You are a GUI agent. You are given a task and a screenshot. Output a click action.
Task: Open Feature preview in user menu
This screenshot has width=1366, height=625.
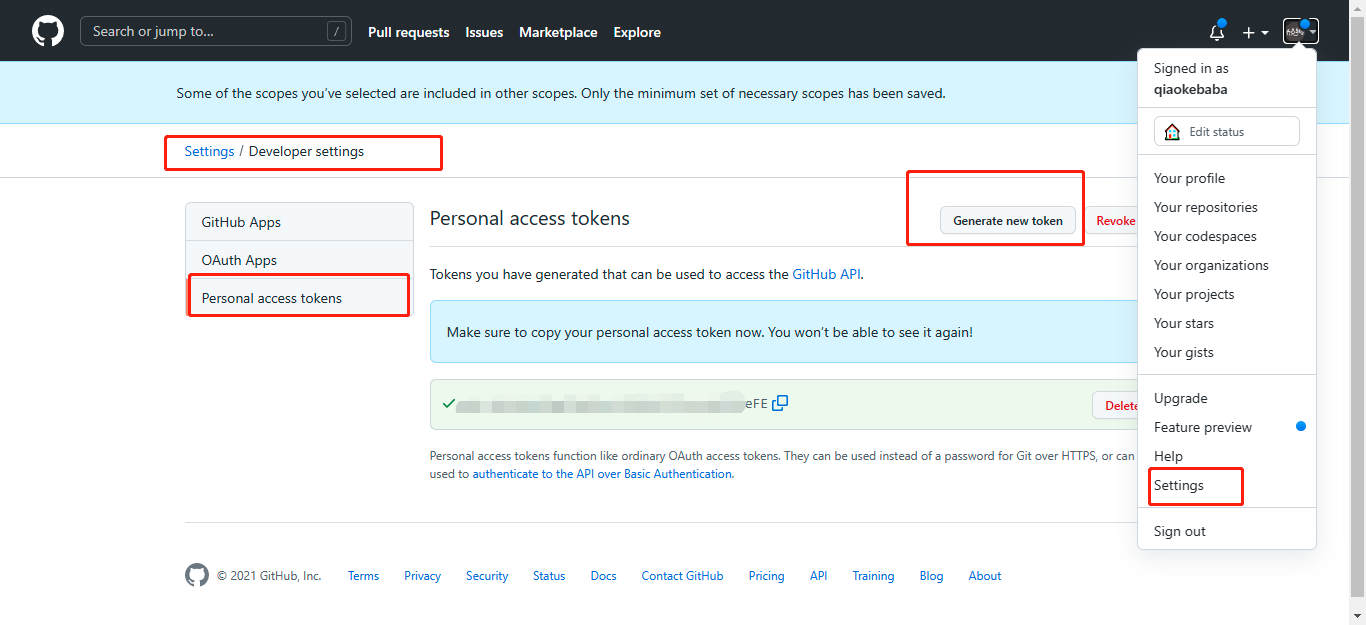coord(1227,427)
